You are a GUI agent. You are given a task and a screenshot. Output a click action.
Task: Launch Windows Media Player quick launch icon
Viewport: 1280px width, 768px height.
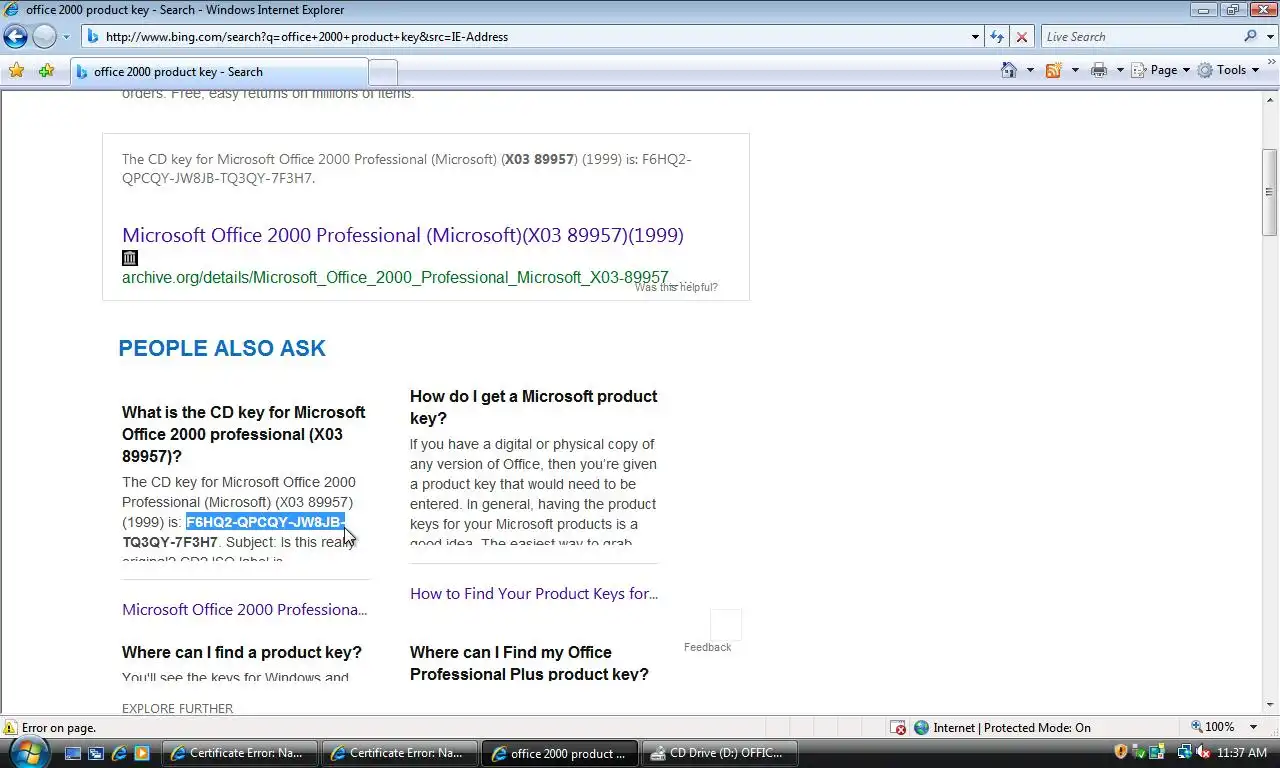(x=142, y=753)
